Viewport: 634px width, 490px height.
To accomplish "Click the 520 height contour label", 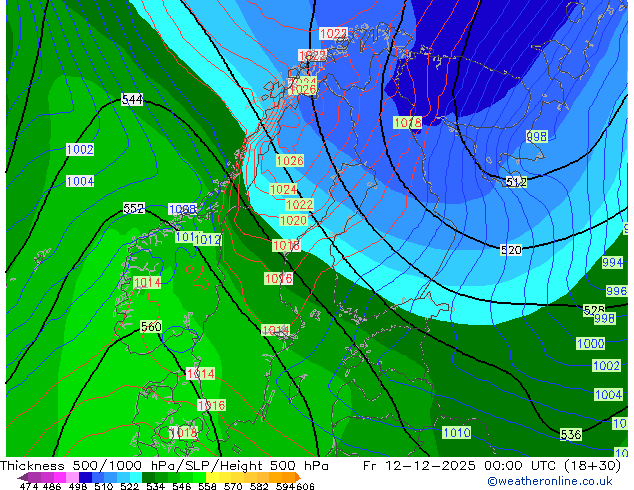I will coord(511,250).
